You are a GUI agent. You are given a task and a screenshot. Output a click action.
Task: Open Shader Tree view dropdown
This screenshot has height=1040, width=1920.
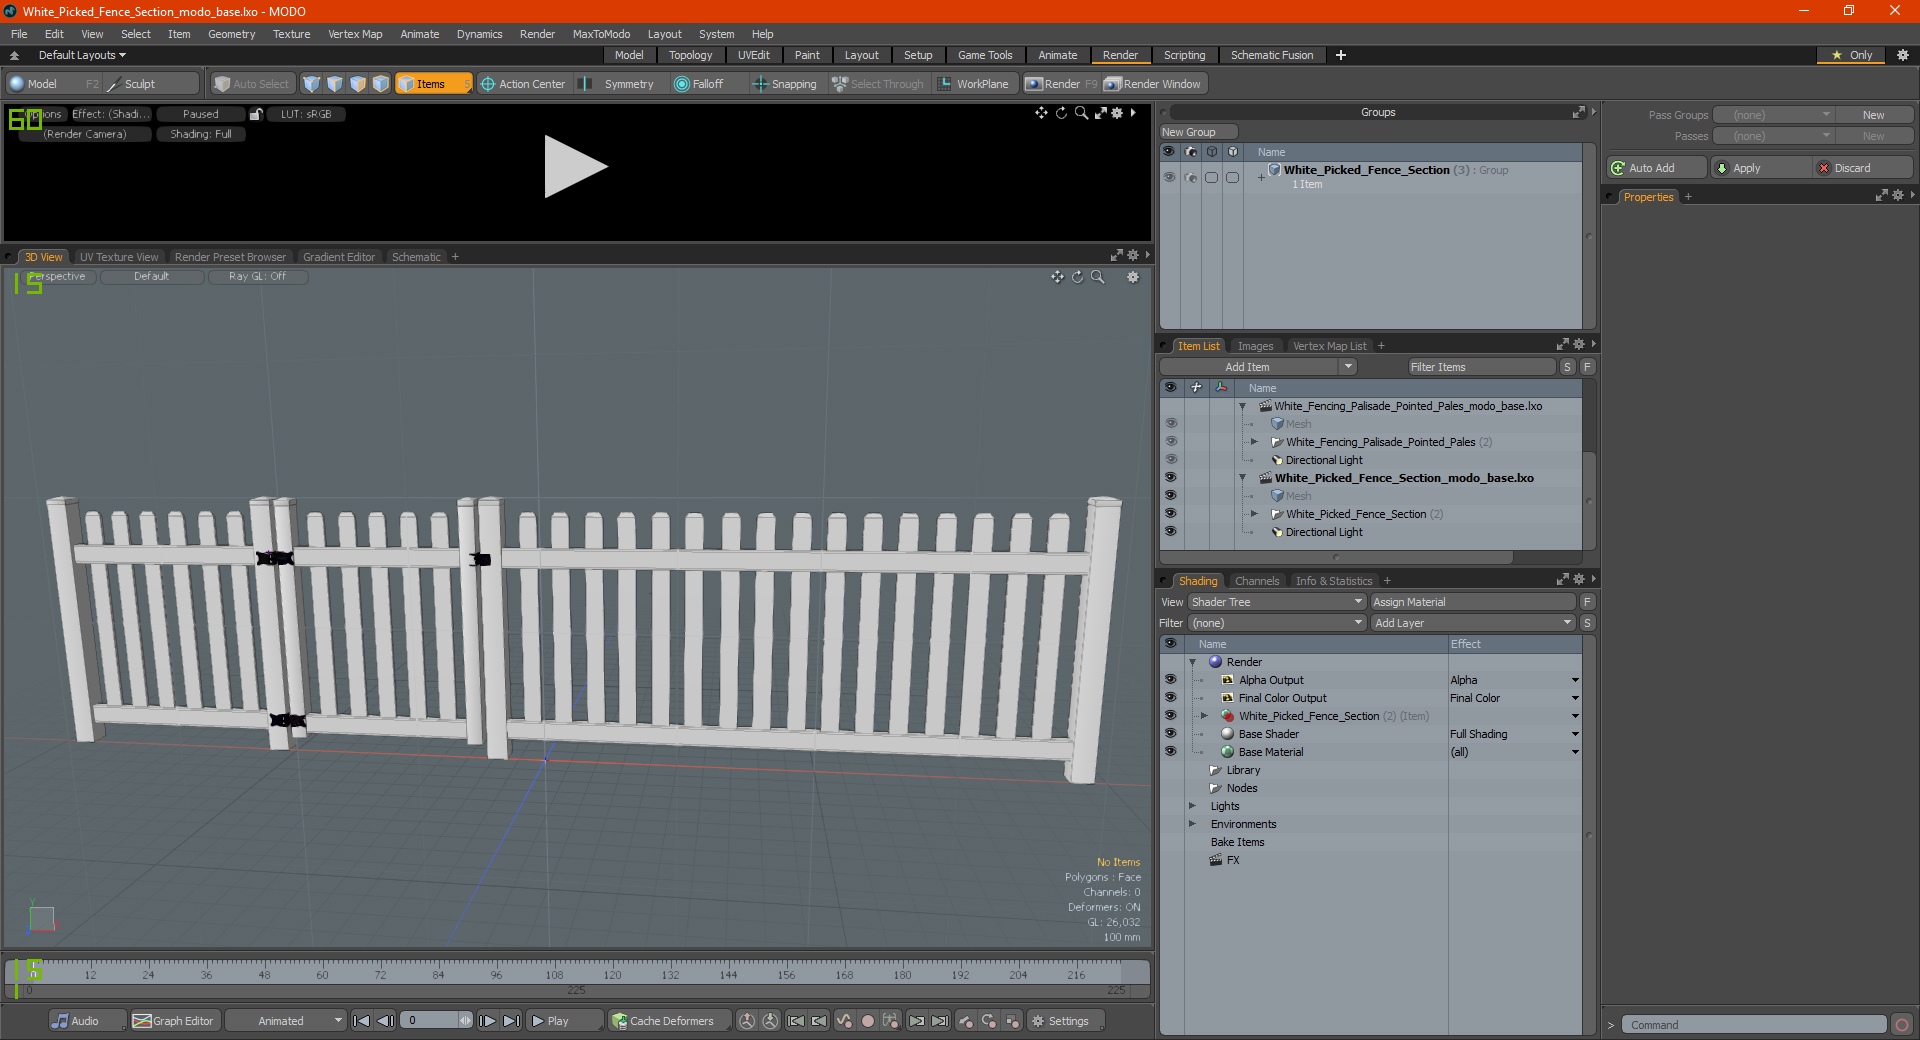click(x=1277, y=602)
